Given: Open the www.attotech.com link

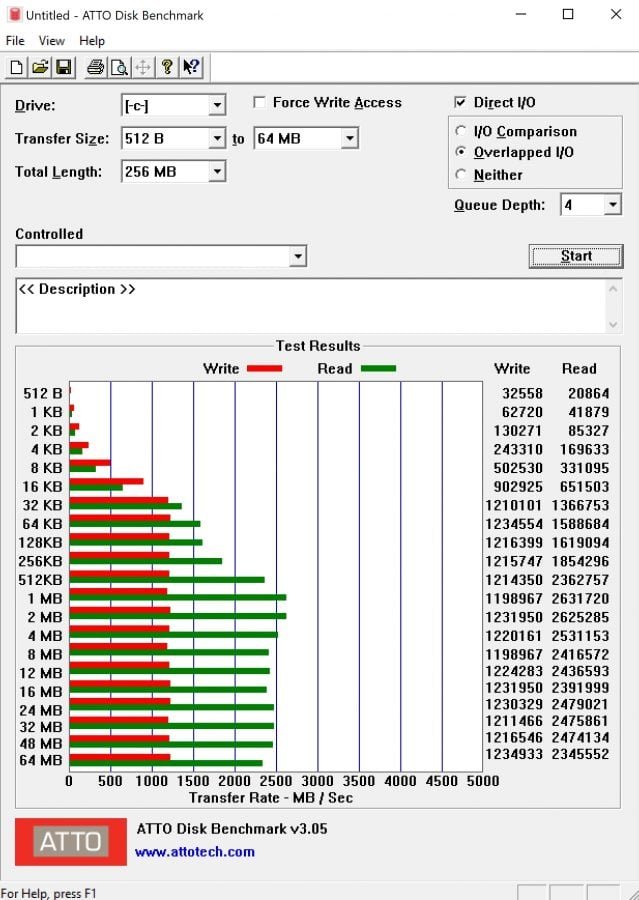Looking at the screenshot, I should (x=195, y=852).
